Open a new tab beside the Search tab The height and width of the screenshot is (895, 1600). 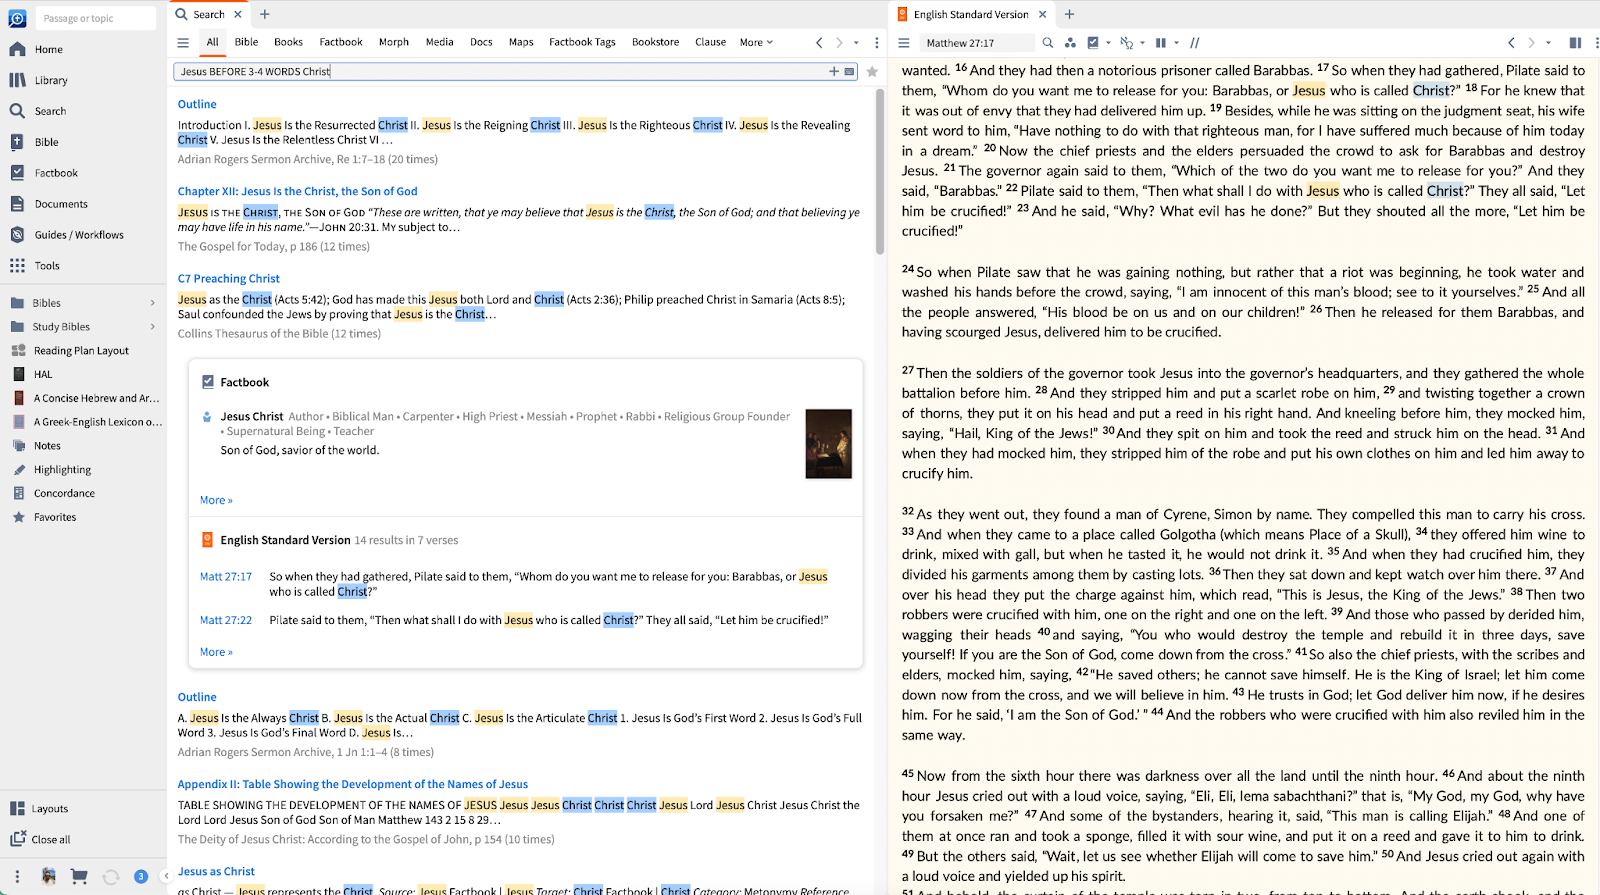pos(265,14)
